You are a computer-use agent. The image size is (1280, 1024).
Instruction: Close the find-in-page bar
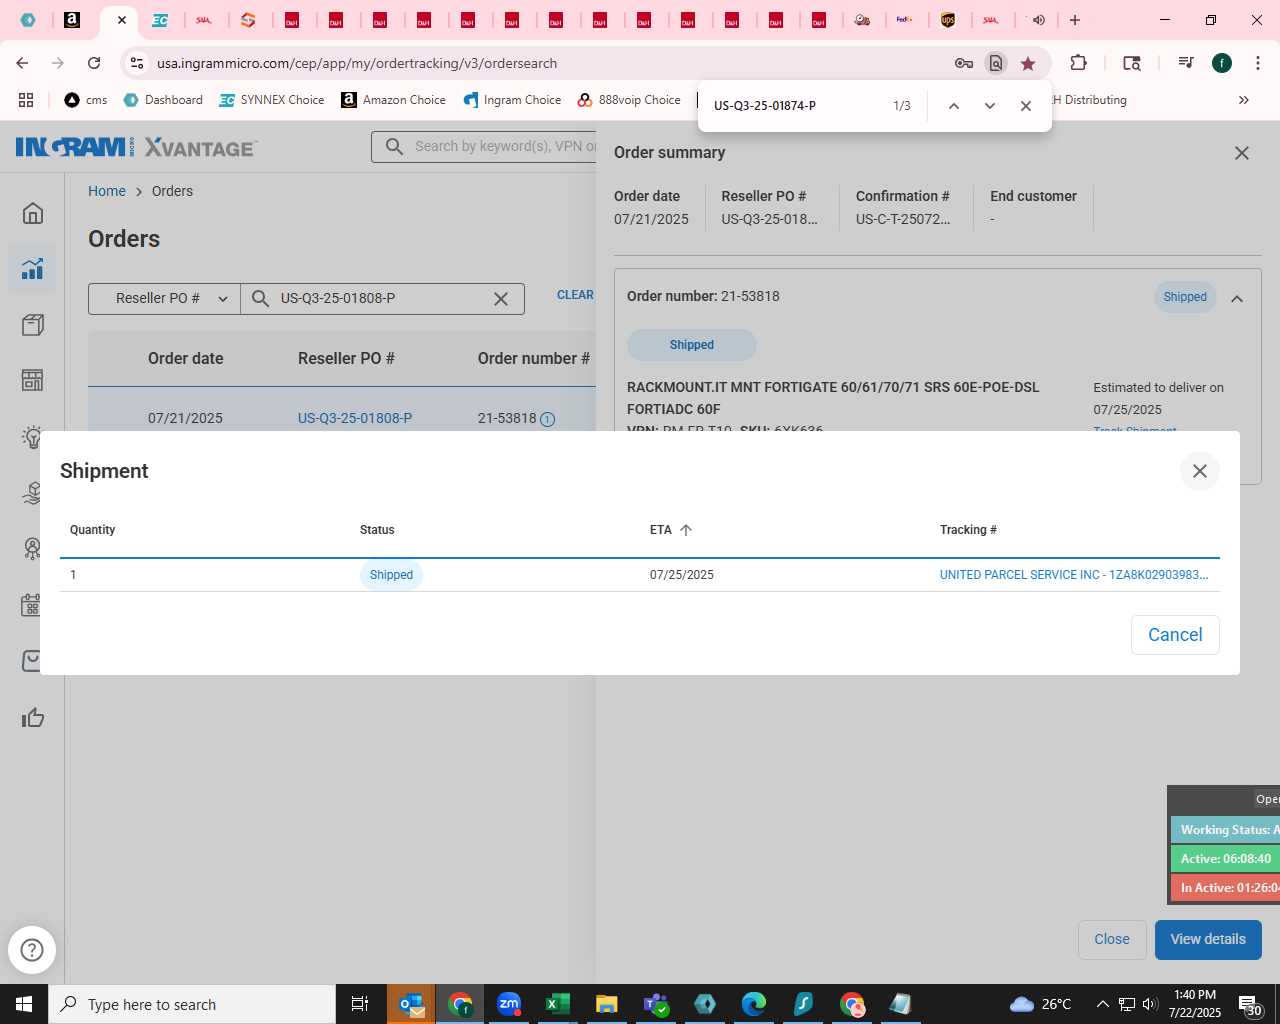coord(1025,106)
